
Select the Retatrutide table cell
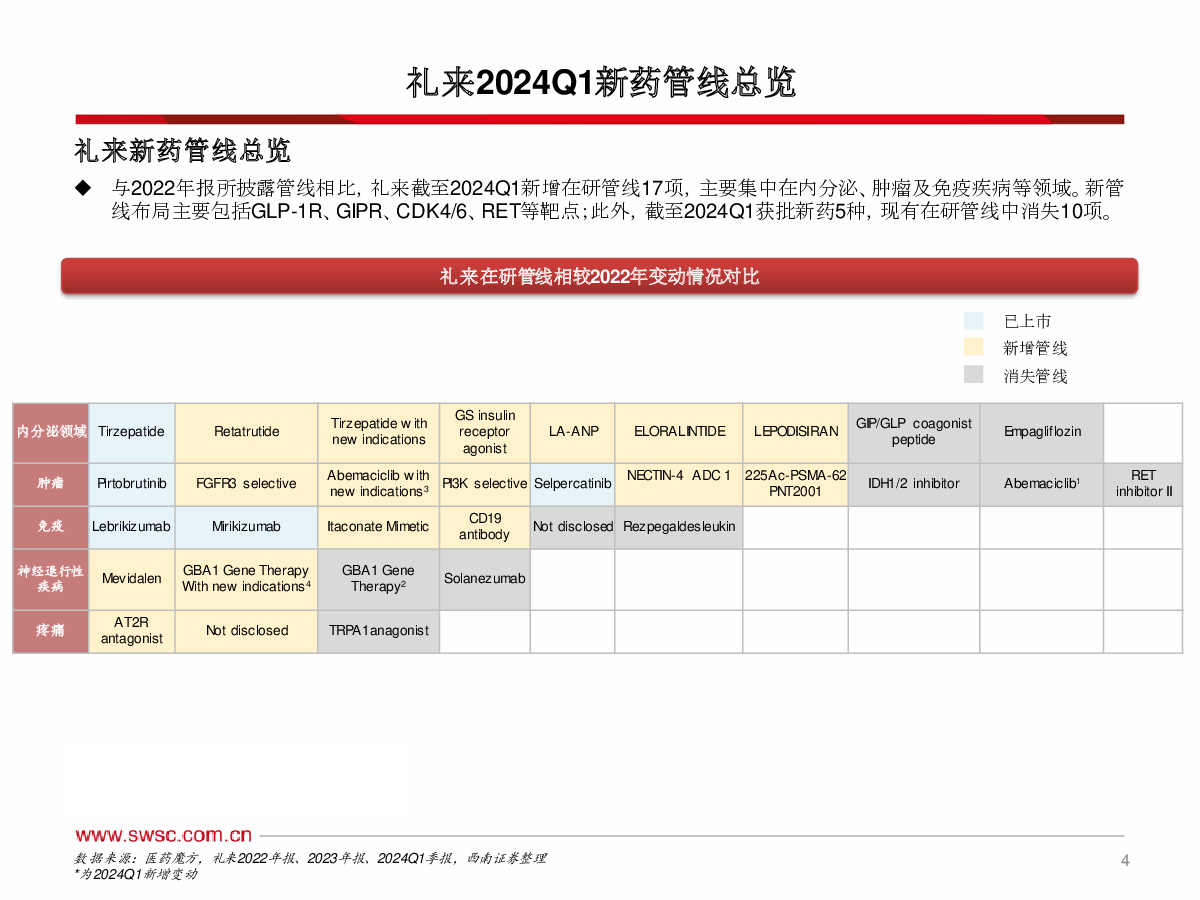point(247,432)
